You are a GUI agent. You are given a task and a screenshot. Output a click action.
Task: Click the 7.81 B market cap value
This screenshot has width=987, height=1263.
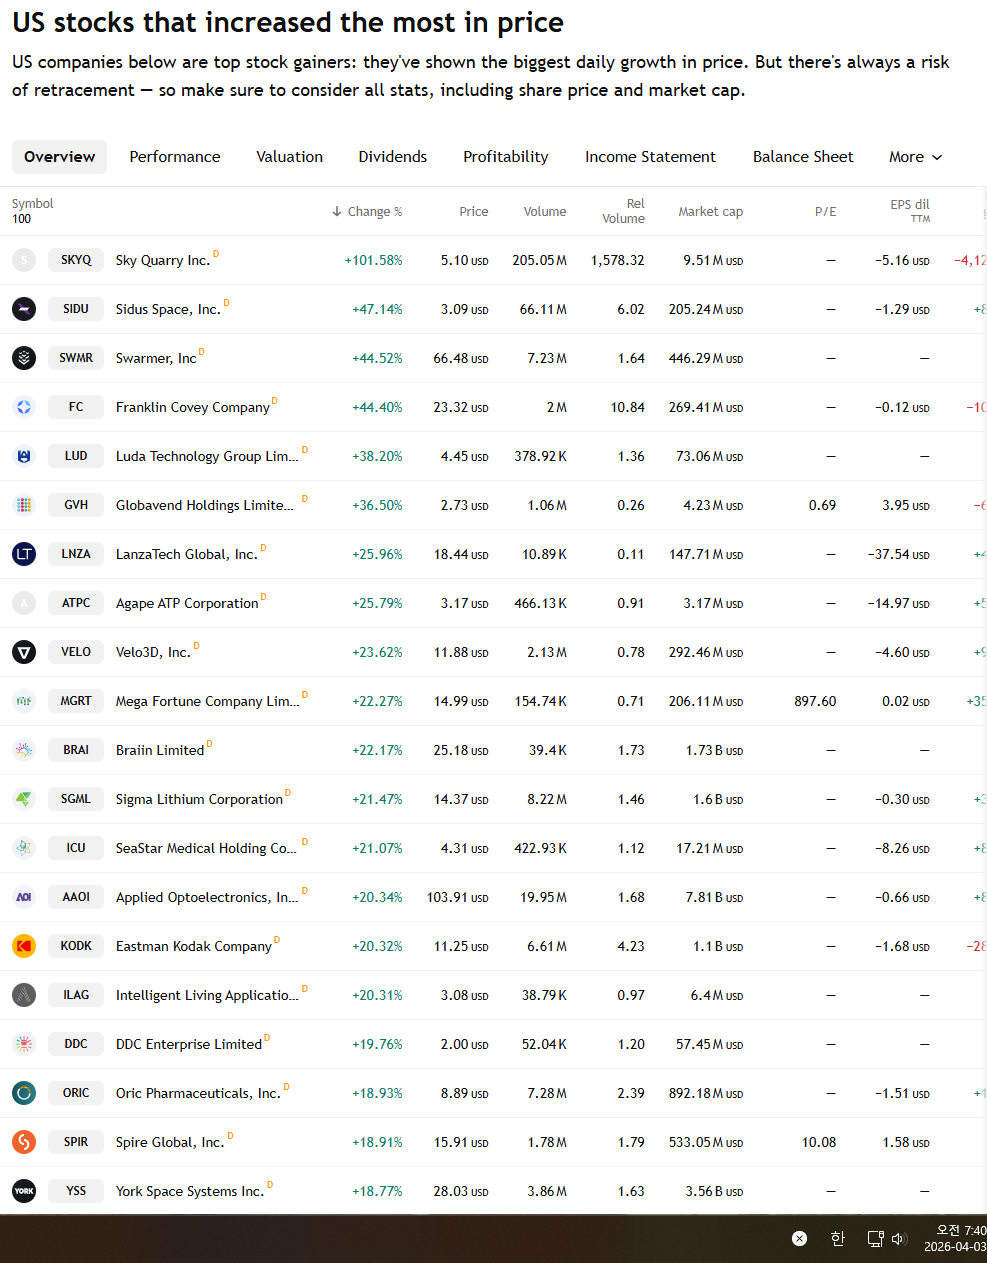[714, 897]
